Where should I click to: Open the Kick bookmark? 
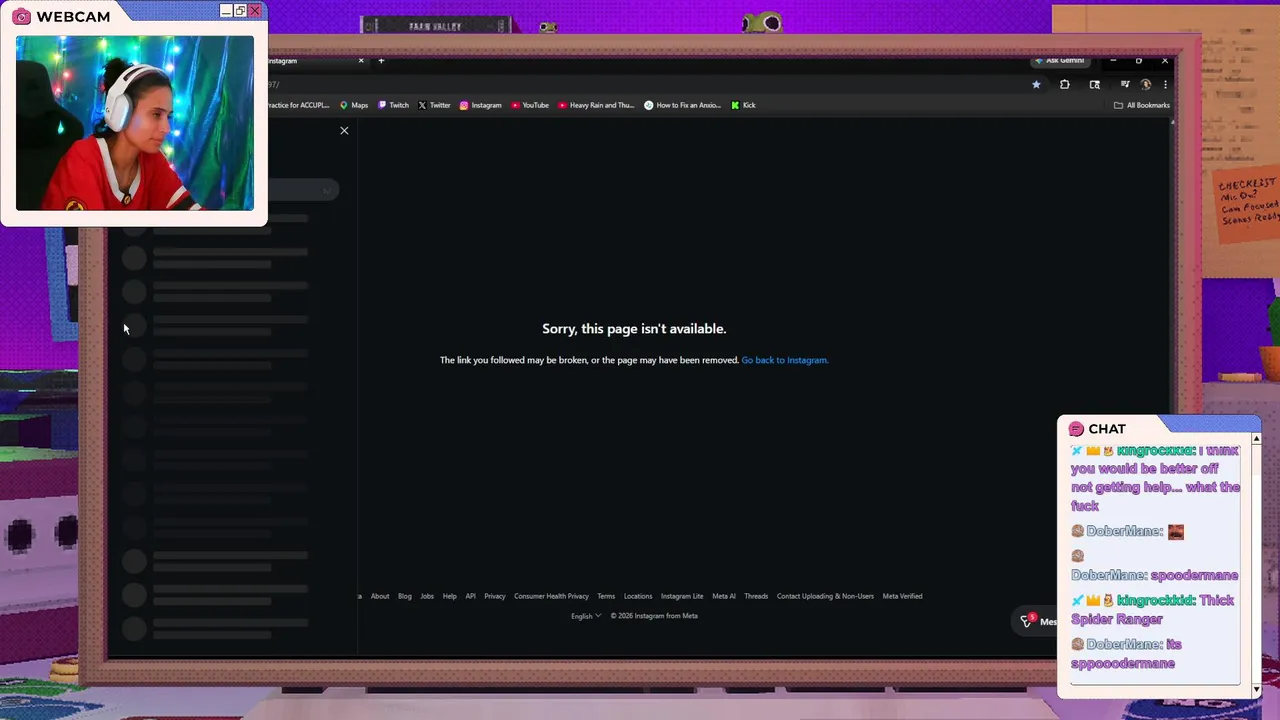click(x=743, y=105)
